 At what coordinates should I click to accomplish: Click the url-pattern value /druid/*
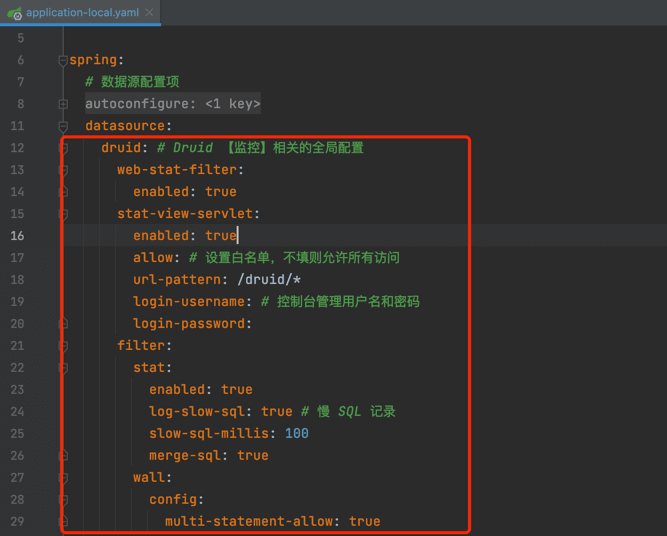pyautogui.click(x=265, y=280)
